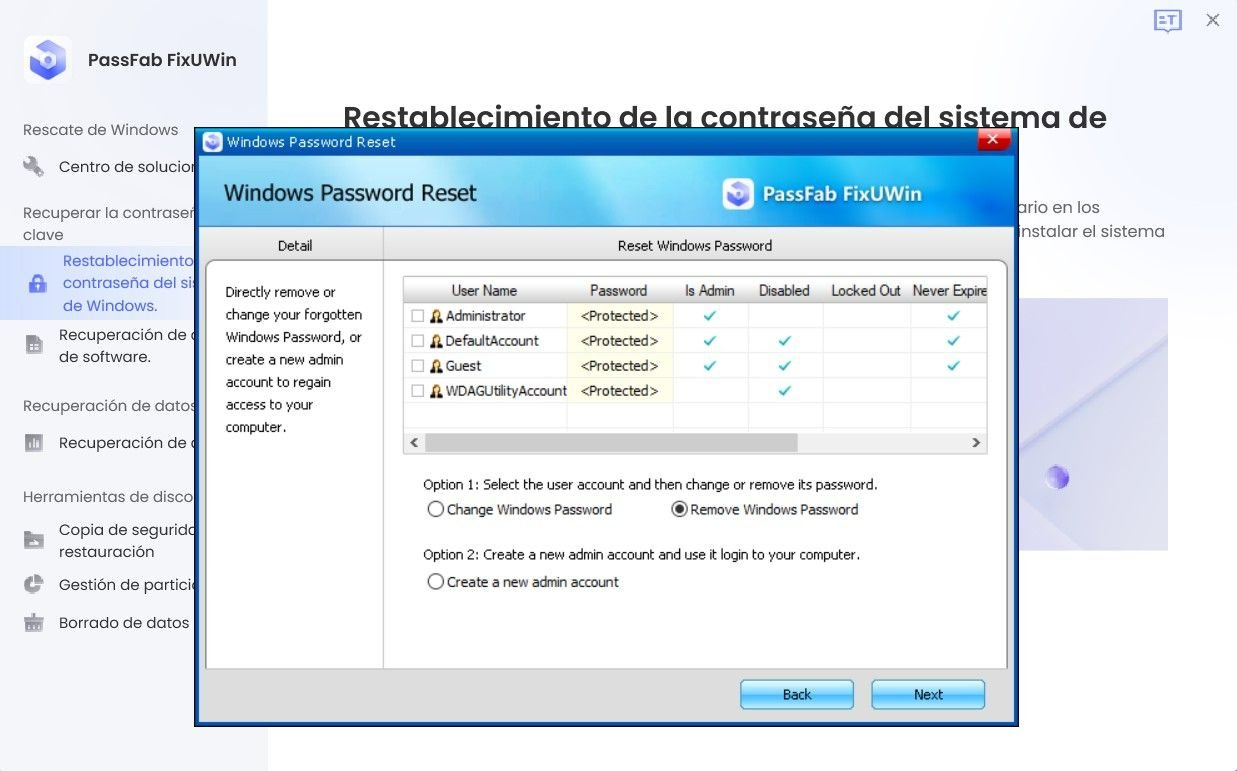Screen dimensions: 1237x771
Task: Switch to the Detail tab
Action: click(294, 245)
